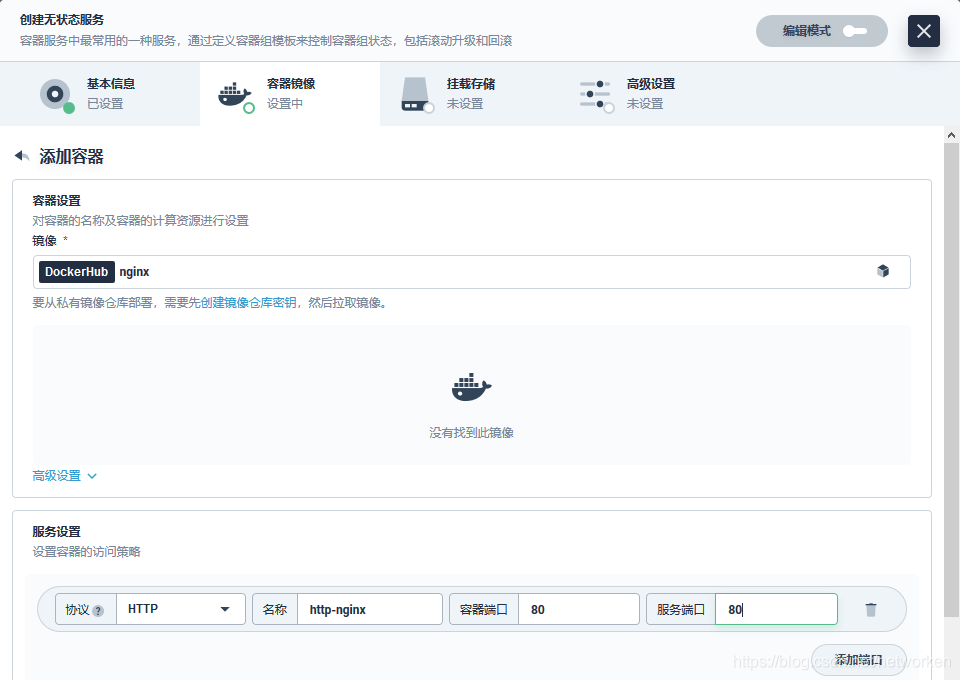The height and width of the screenshot is (680, 960).
Task: Click the storage drive icon for 挂载存储
Action: click(416, 95)
